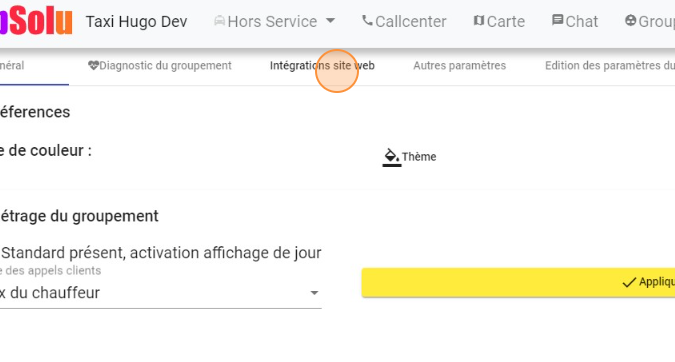This screenshot has width=675, height=362.
Task: Open the Callcenter menu item
Action: coord(404,21)
